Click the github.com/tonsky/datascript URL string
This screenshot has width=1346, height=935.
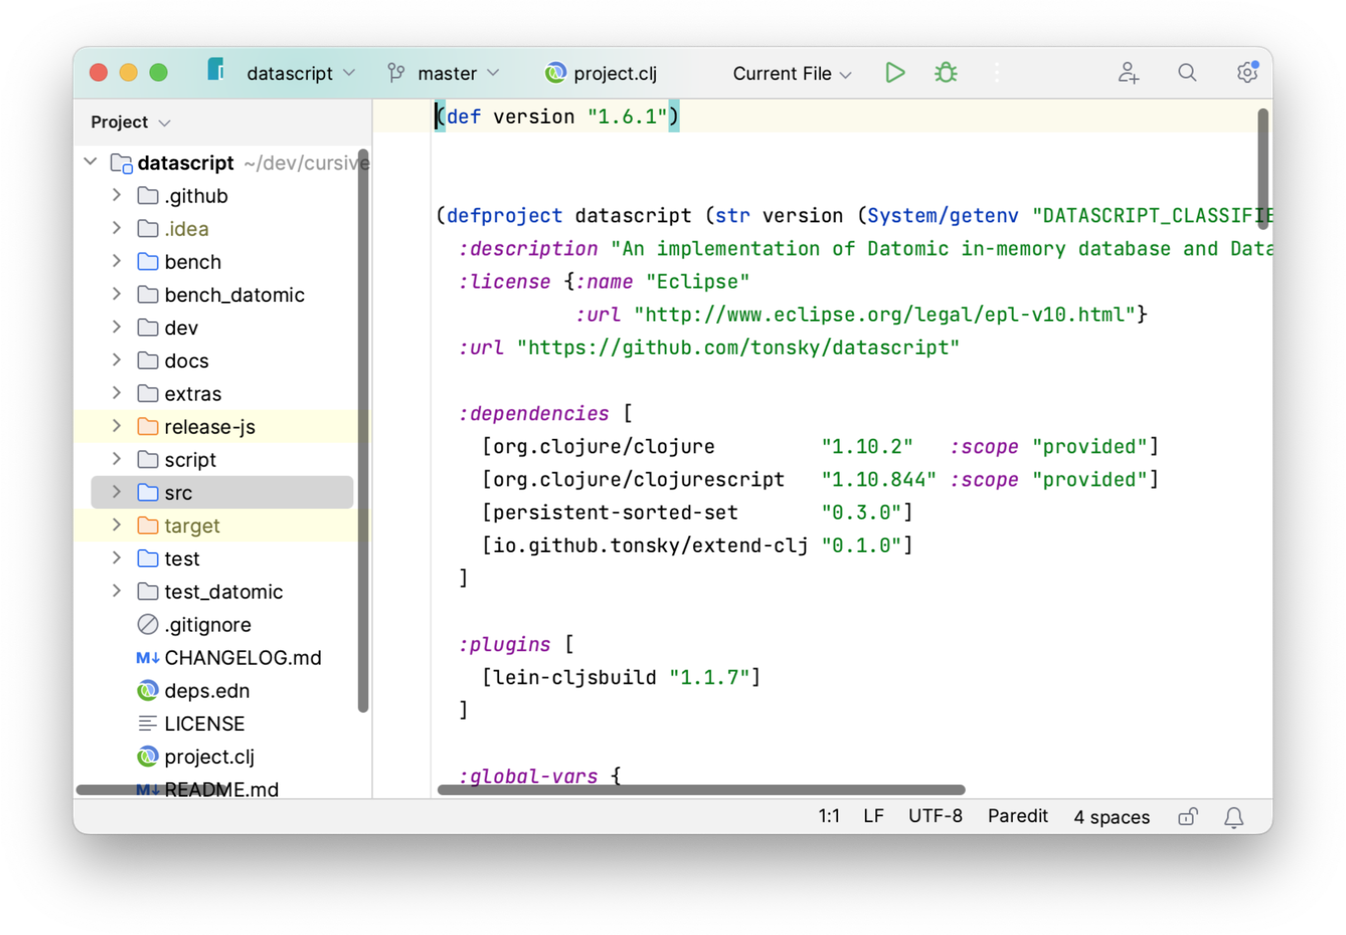tap(738, 347)
